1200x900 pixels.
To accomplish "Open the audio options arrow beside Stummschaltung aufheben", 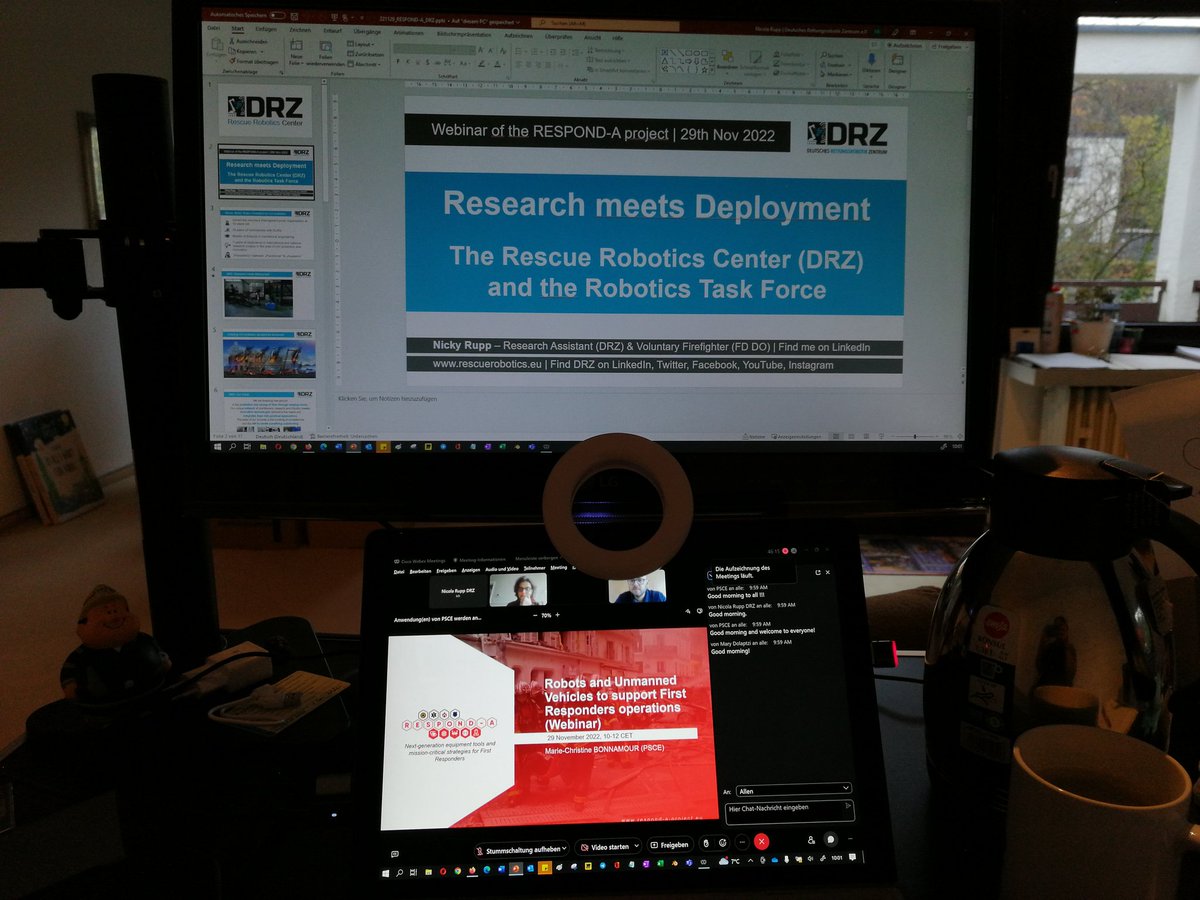I will (x=564, y=850).
